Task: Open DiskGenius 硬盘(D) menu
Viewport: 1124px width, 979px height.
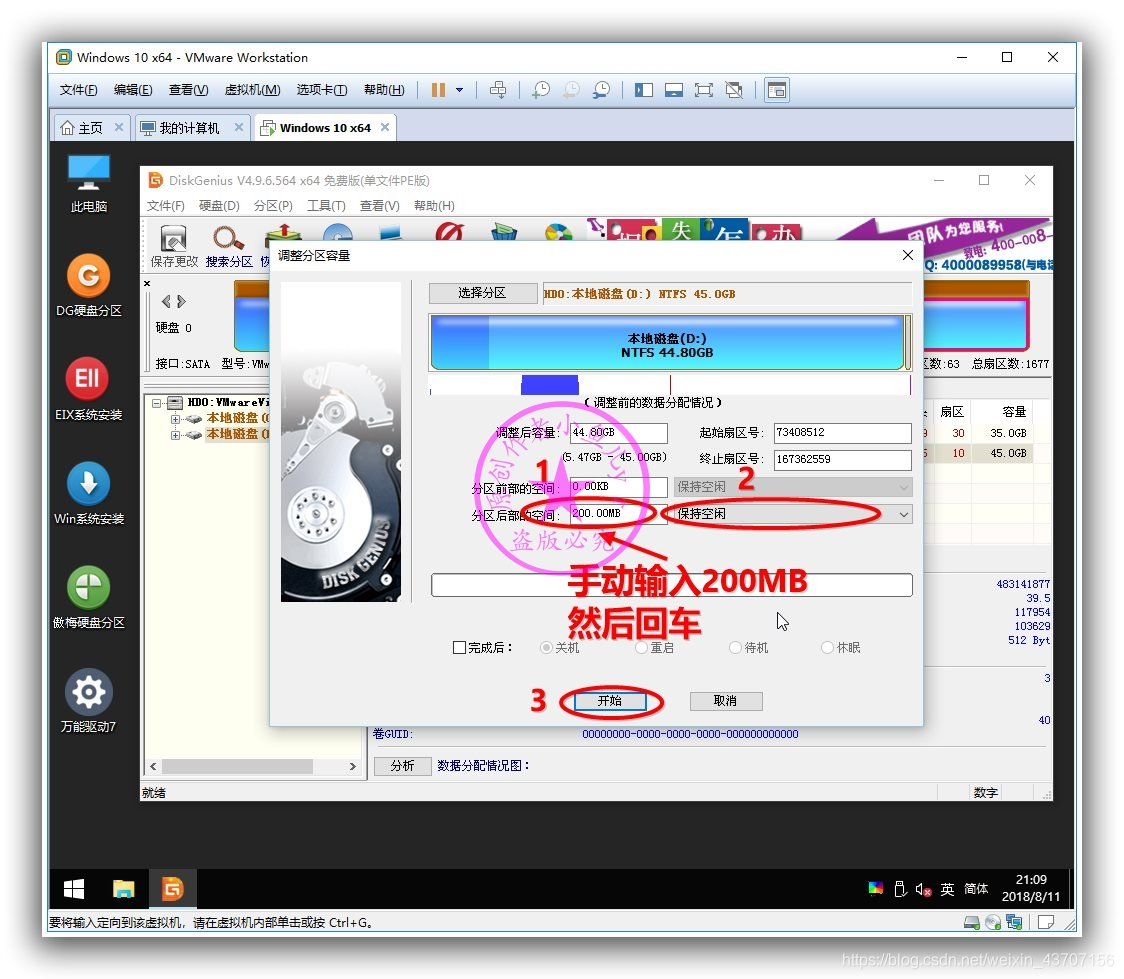Action: pyautogui.click(x=219, y=206)
